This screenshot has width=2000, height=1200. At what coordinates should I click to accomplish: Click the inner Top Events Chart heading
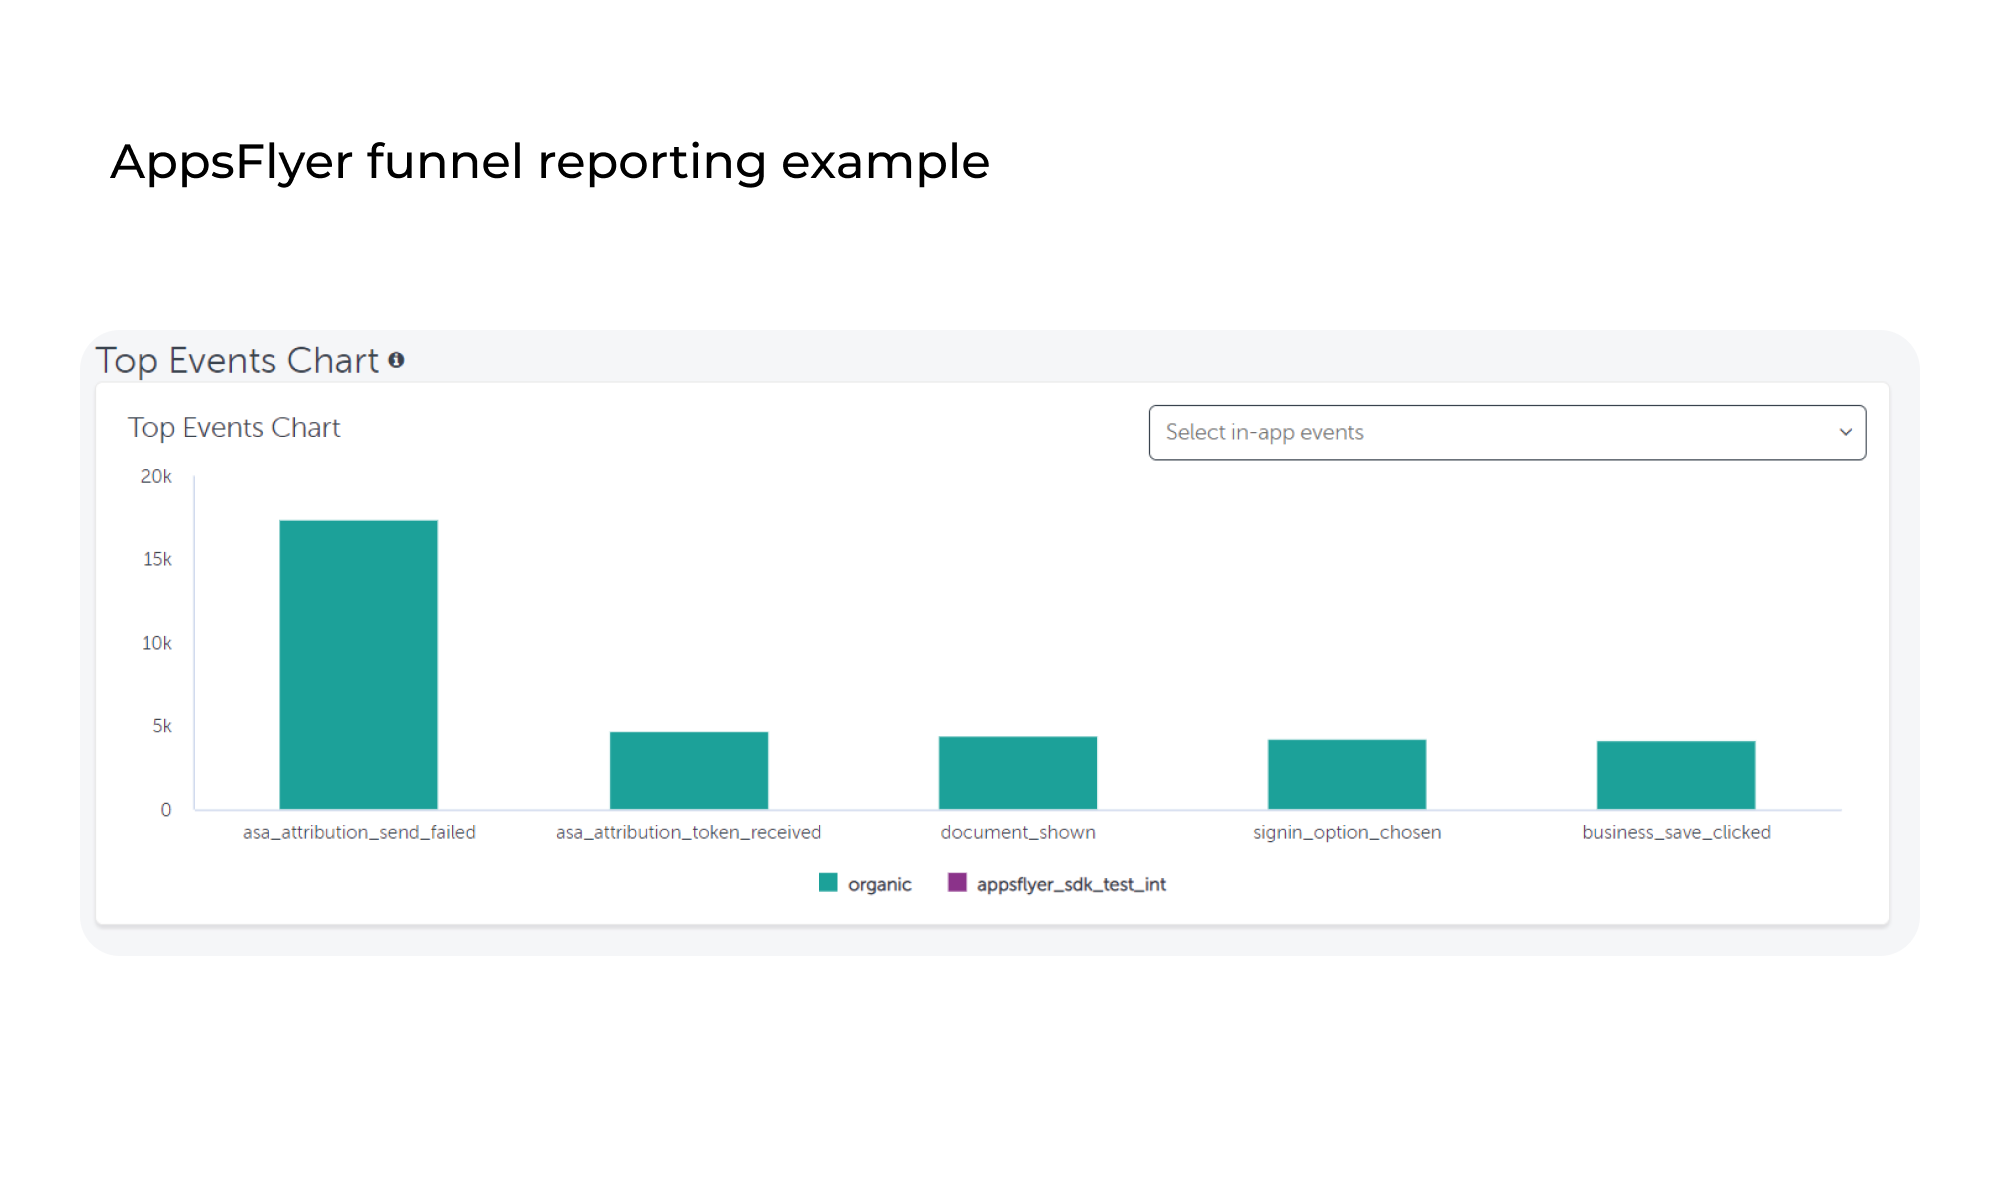click(234, 428)
